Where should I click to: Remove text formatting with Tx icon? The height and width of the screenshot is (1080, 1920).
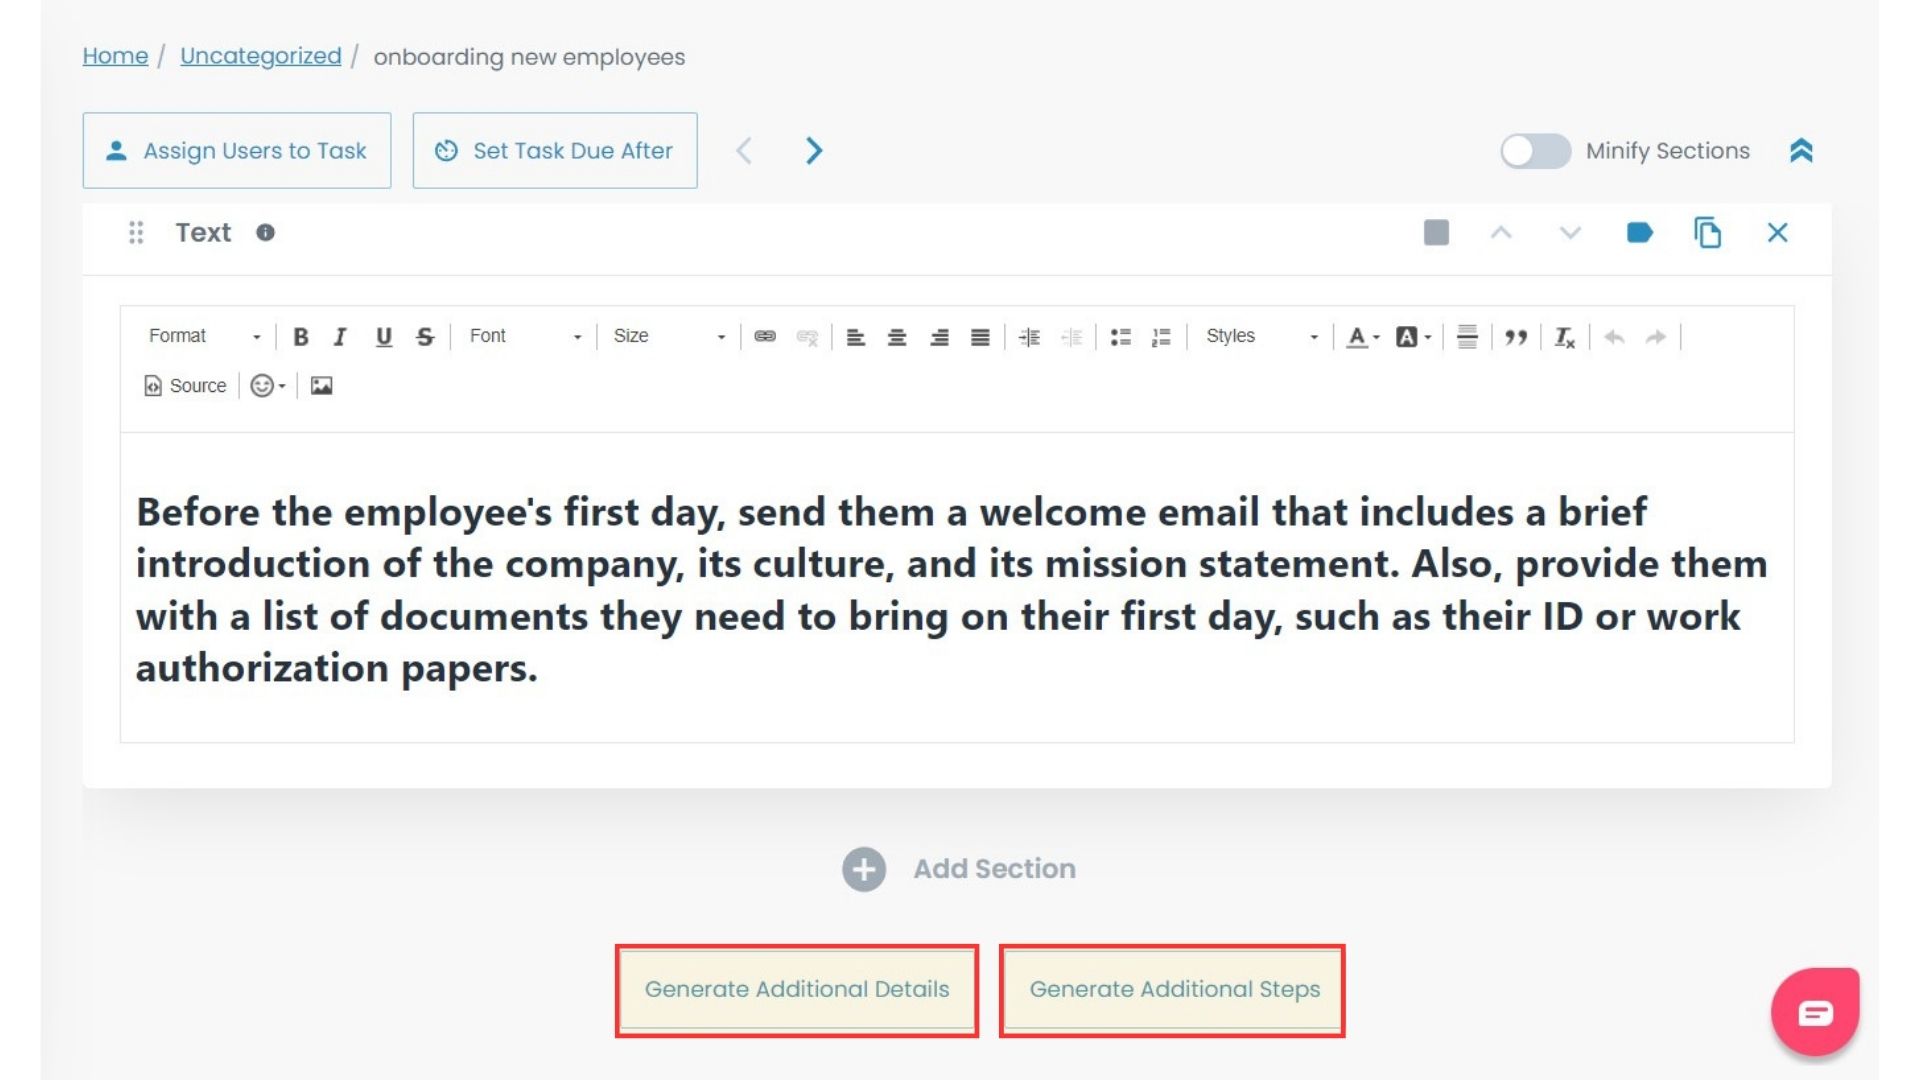point(1563,336)
